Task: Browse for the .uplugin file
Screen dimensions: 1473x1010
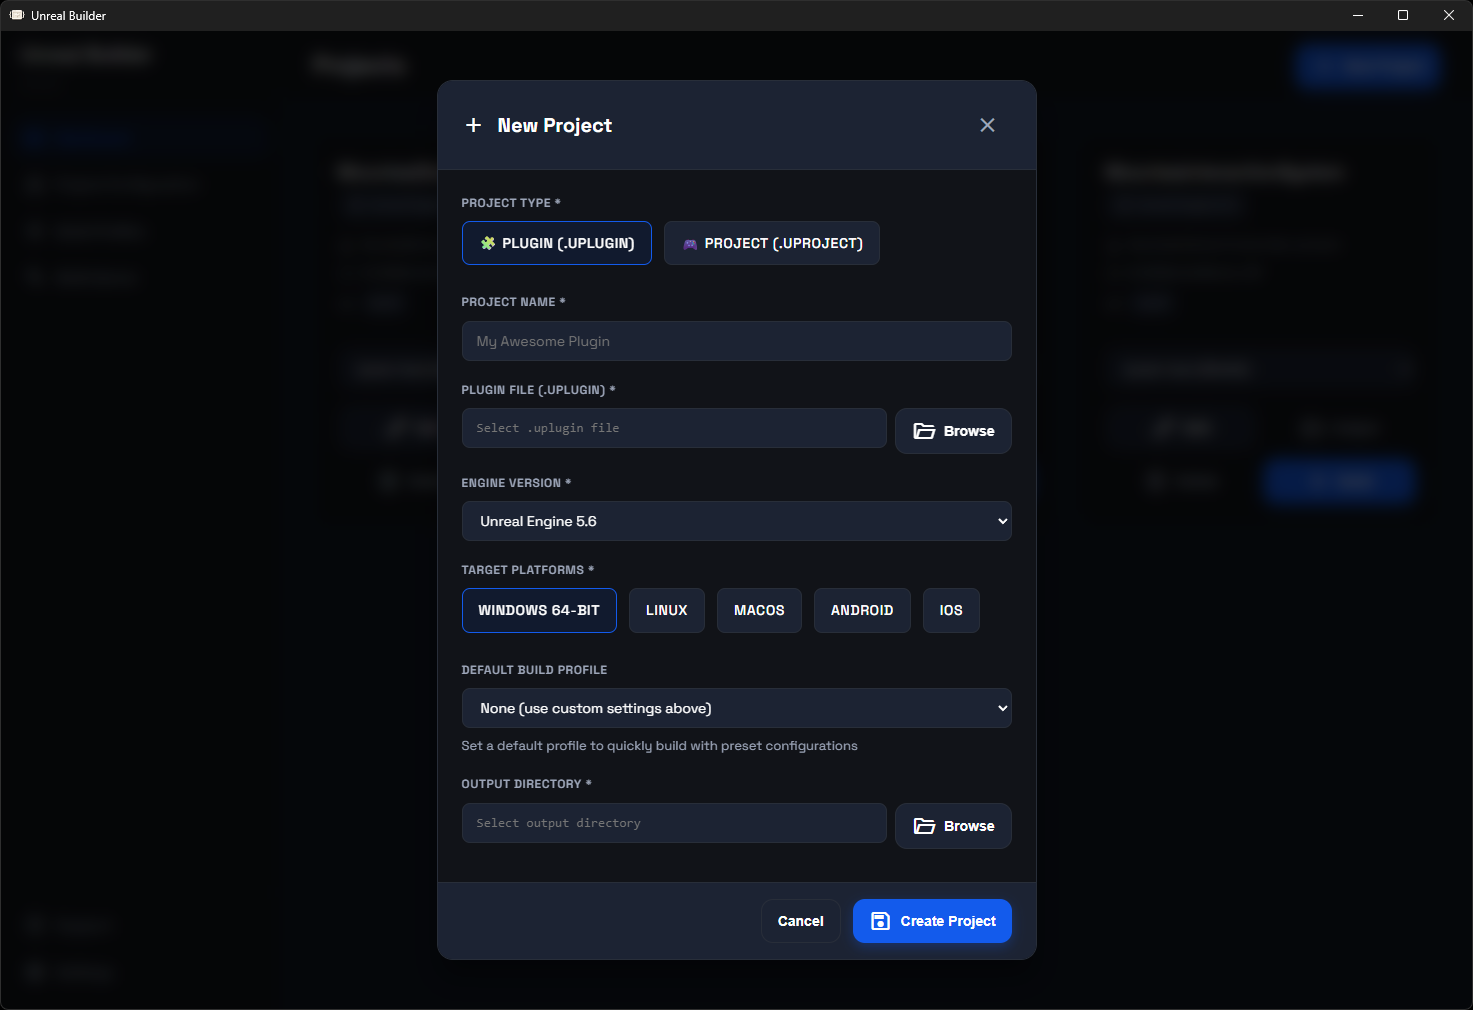Action: click(953, 431)
